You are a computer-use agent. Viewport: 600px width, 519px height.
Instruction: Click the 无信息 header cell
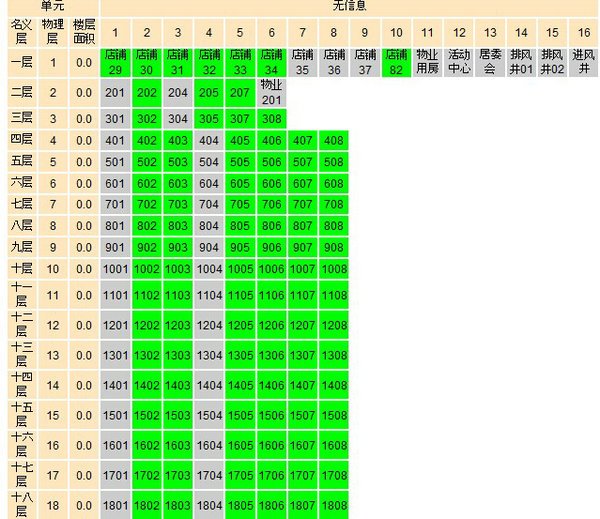tap(349, 8)
